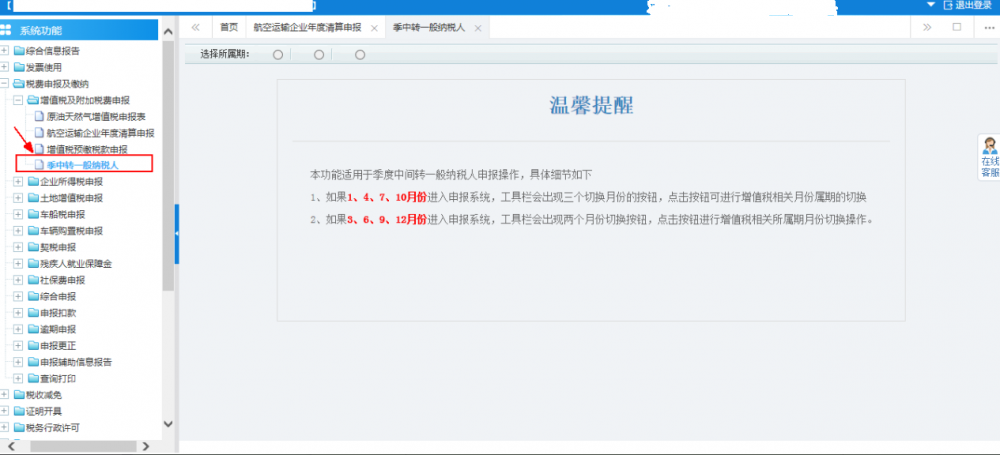The width and height of the screenshot is (1000, 455).
Task: Click the sidebar horizontal scrollbar left arrow
Action: coord(10,446)
